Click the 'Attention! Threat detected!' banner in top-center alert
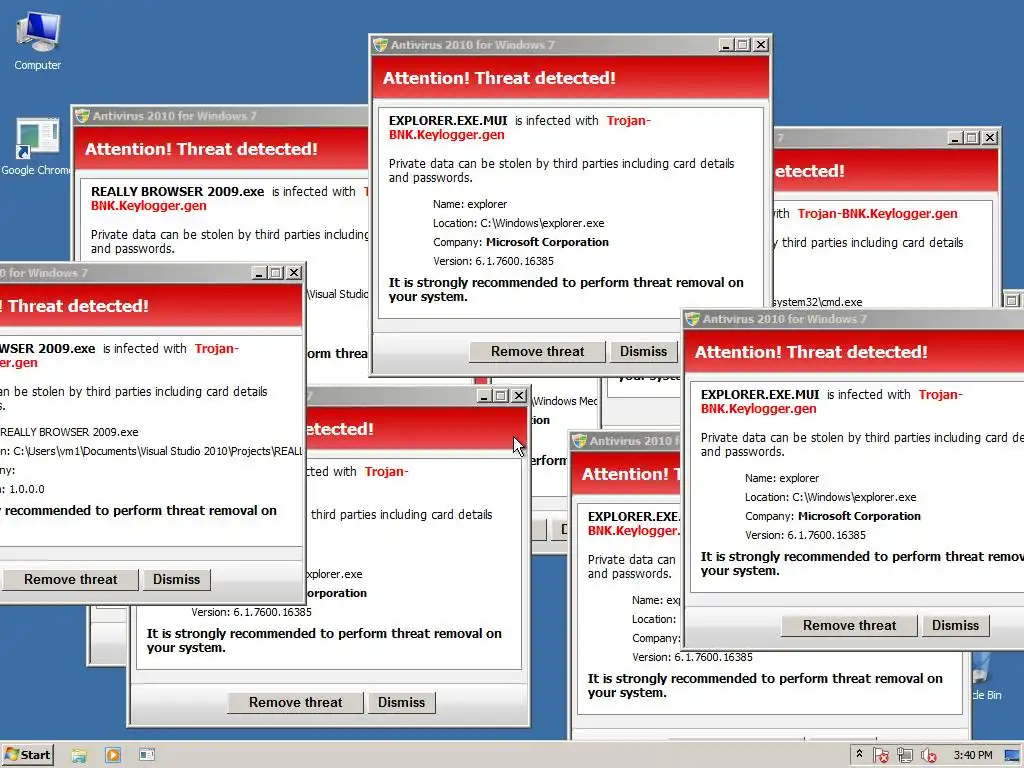Screen dimensions: 1024x768 tap(570, 78)
